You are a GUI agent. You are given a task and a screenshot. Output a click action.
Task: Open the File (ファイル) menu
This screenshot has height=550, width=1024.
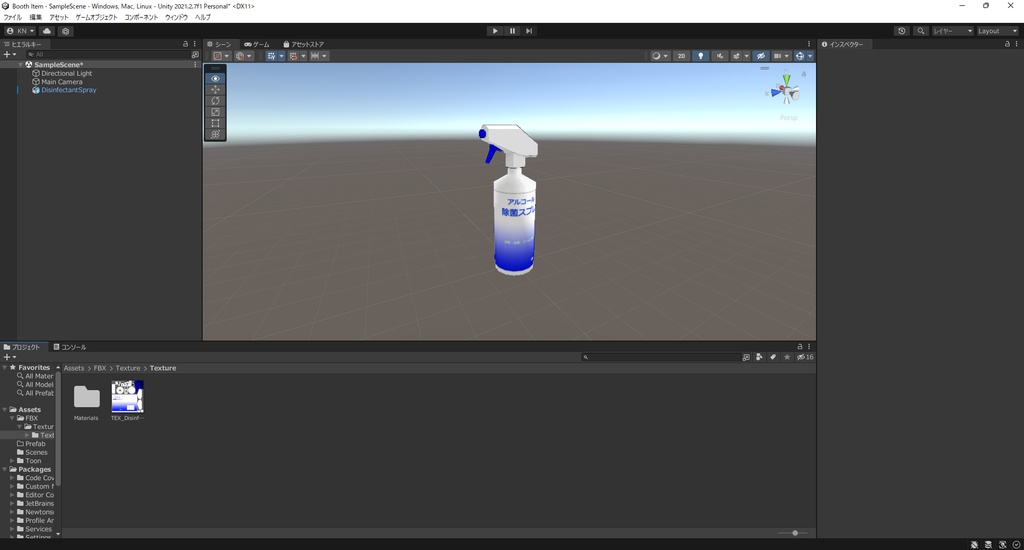tap(12, 17)
